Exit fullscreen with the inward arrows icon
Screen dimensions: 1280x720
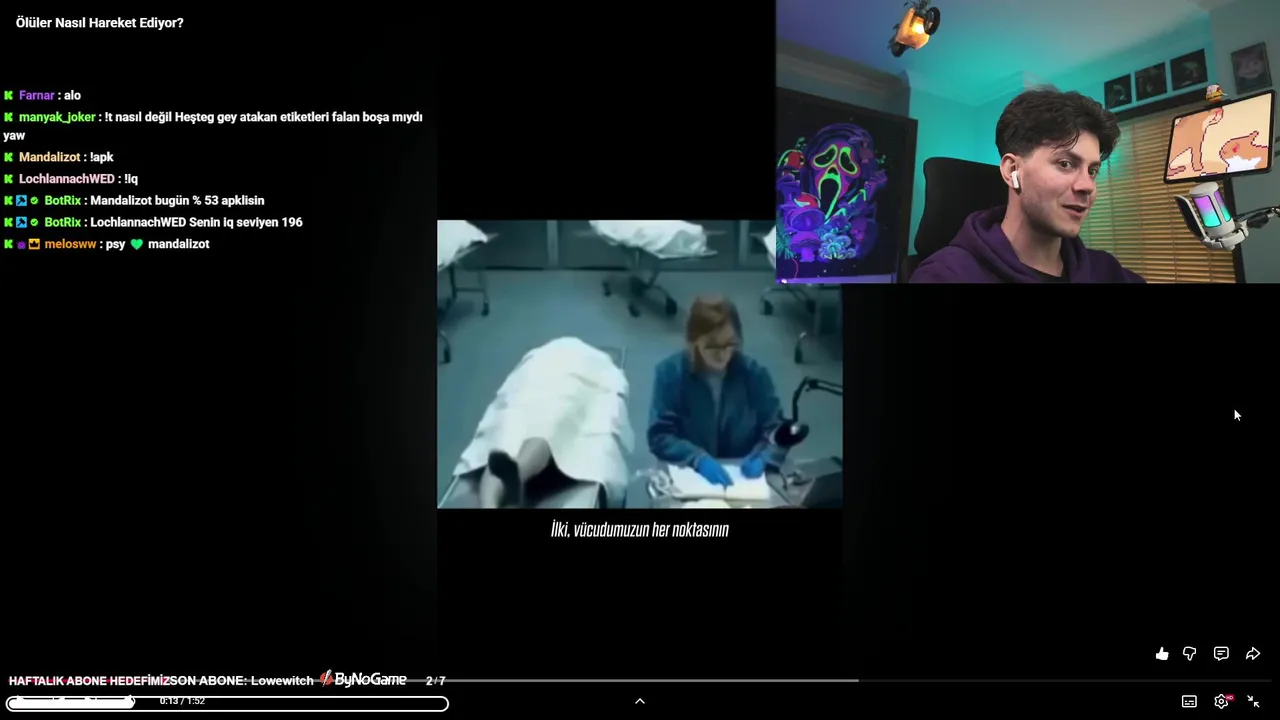(x=1253, y=701)
